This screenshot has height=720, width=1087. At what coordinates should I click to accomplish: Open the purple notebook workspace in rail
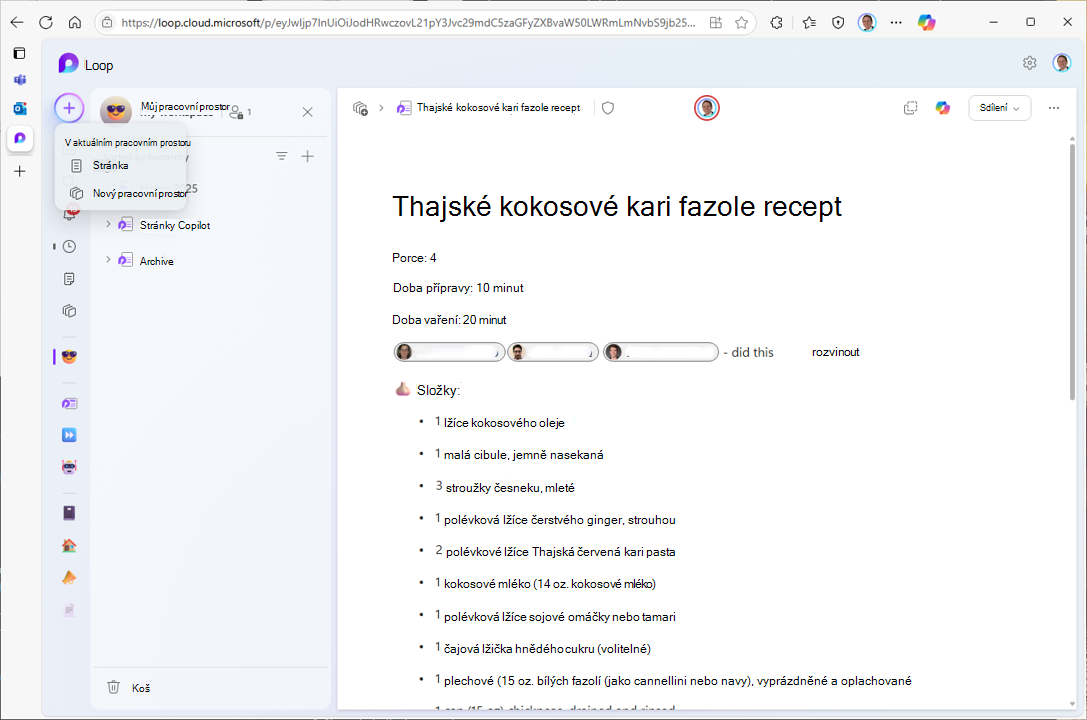(x=69, y=513)
